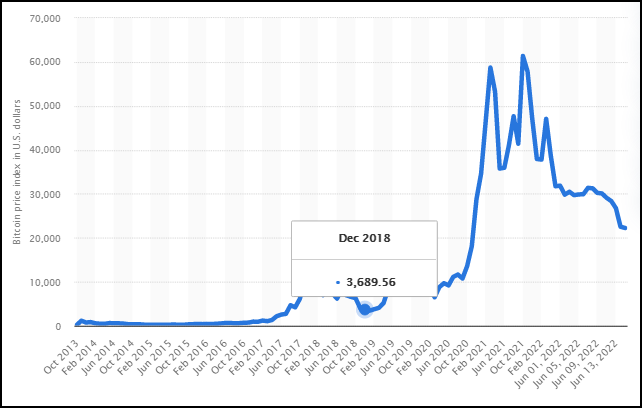Click the highest peak of the price line
642x408 pixels.
(522, 56)
